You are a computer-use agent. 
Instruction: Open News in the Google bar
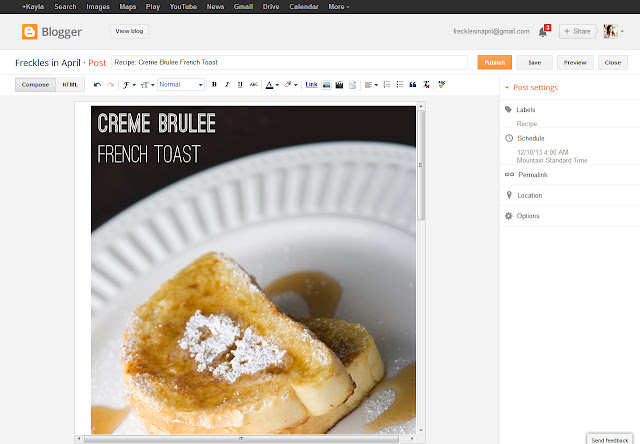(215, 7)
